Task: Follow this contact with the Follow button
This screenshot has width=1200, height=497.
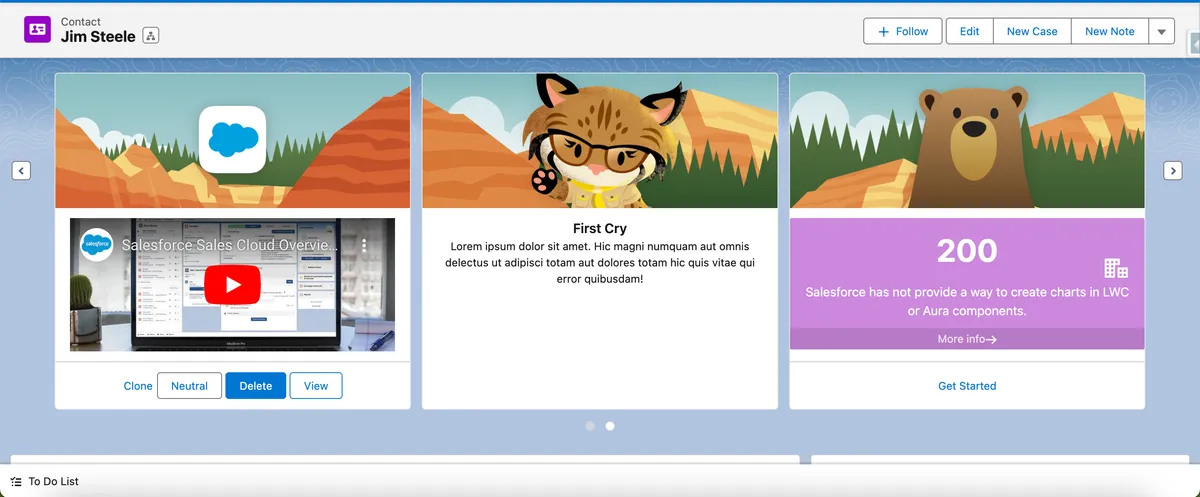Action: (x=903, y=31)
